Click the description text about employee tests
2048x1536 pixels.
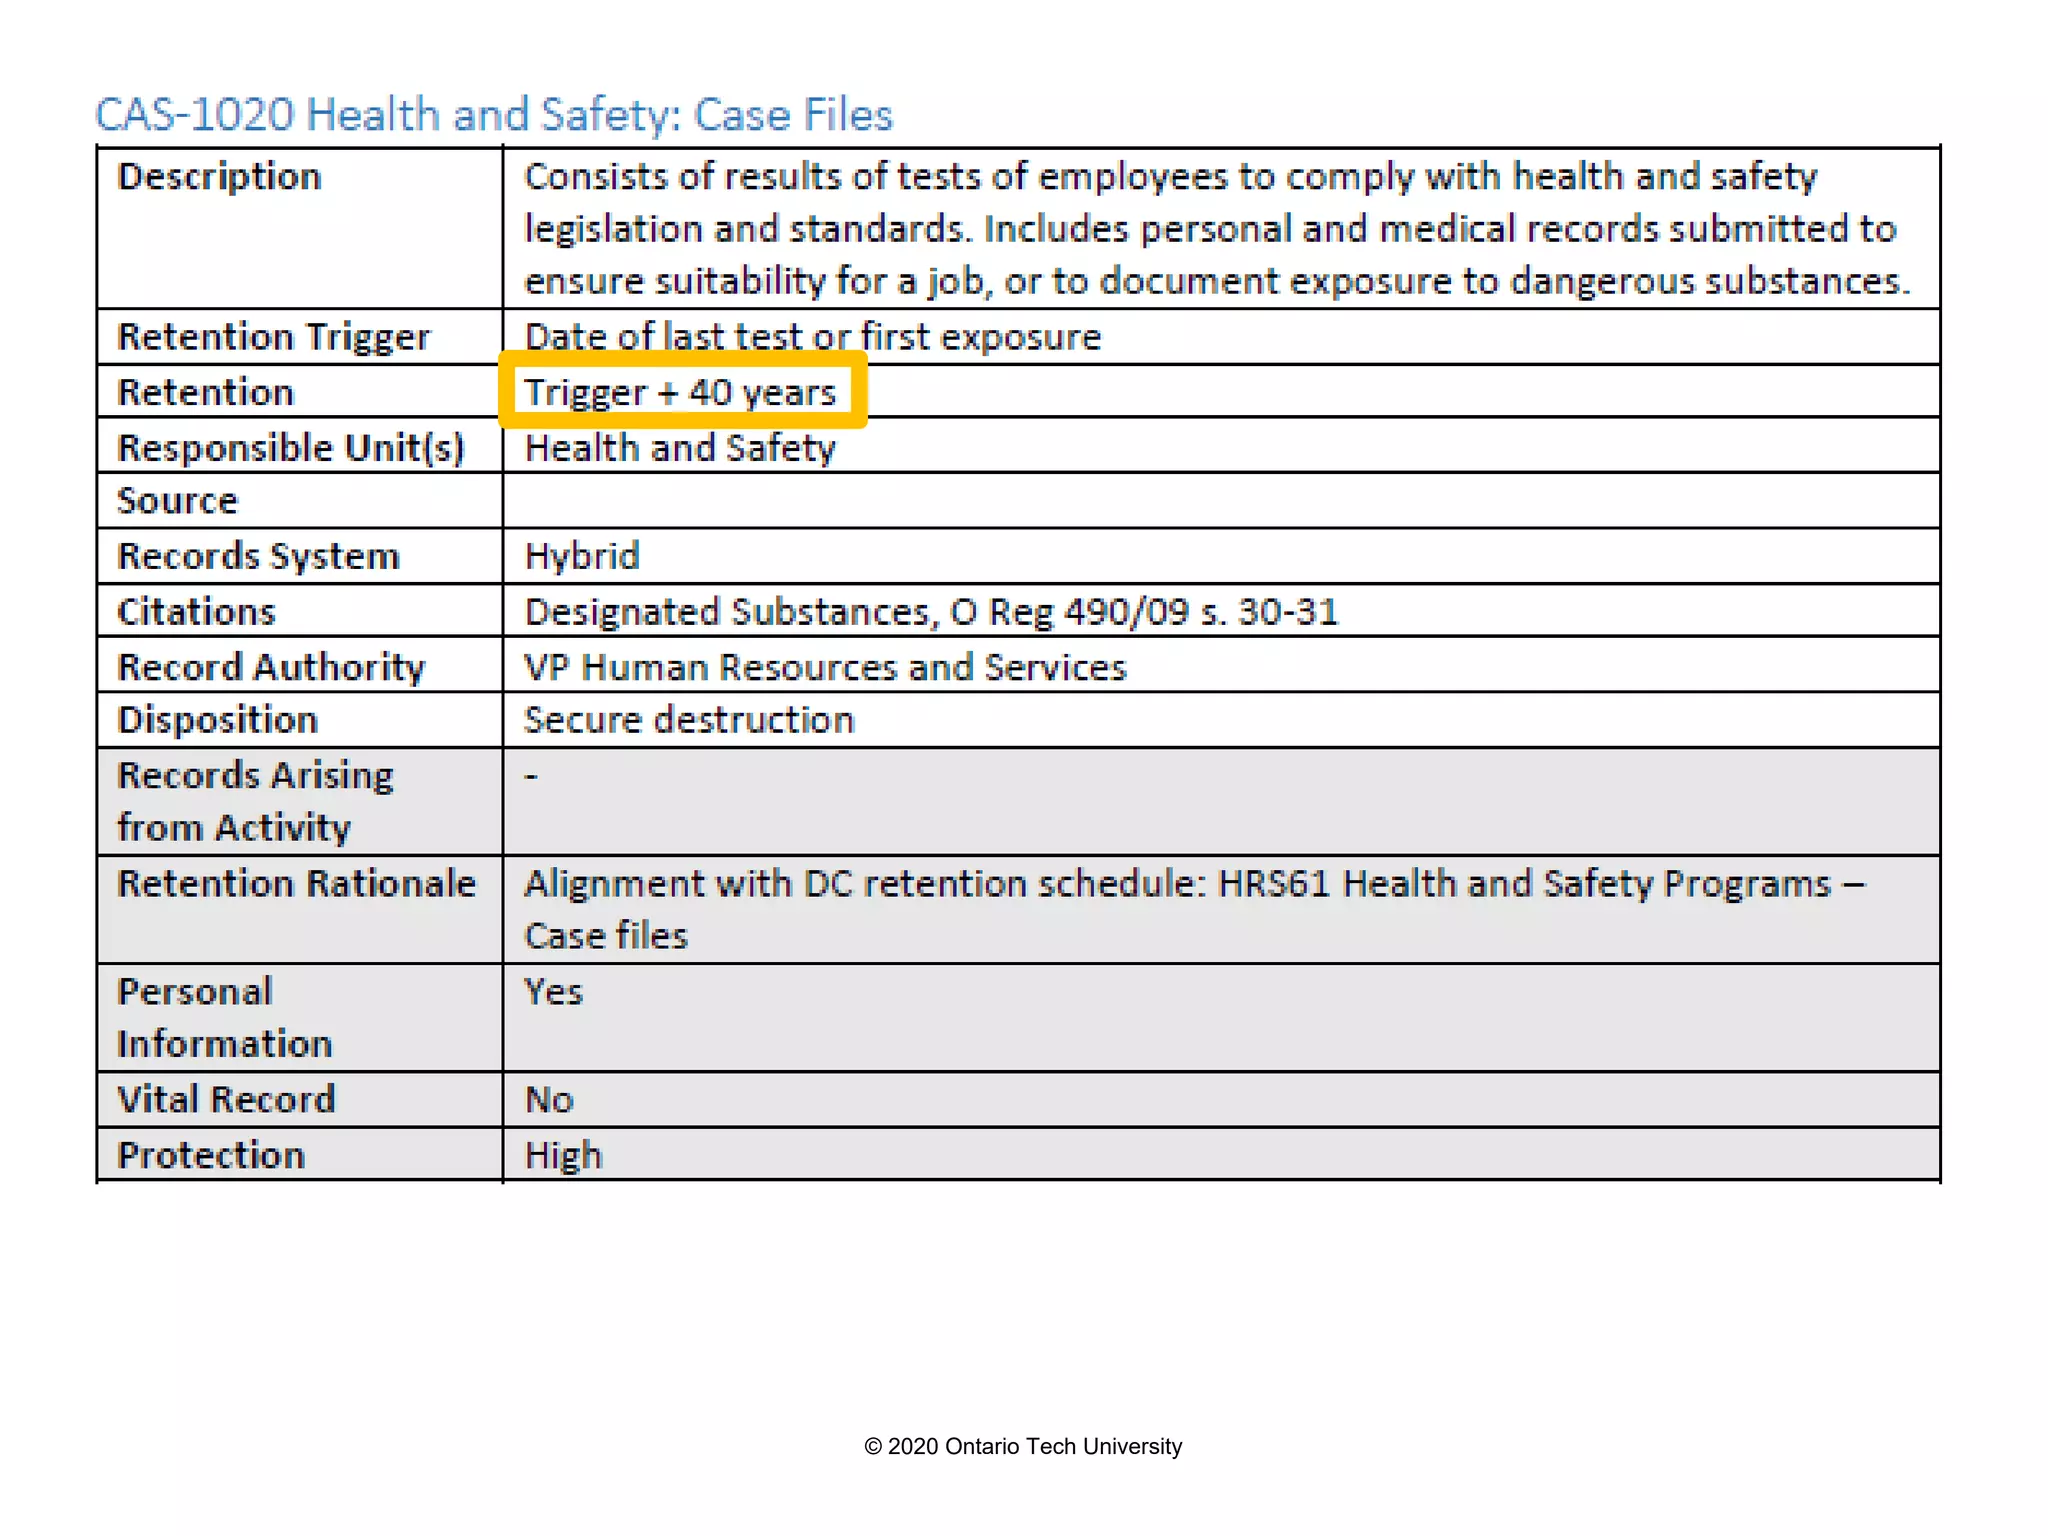[1216, 229]
